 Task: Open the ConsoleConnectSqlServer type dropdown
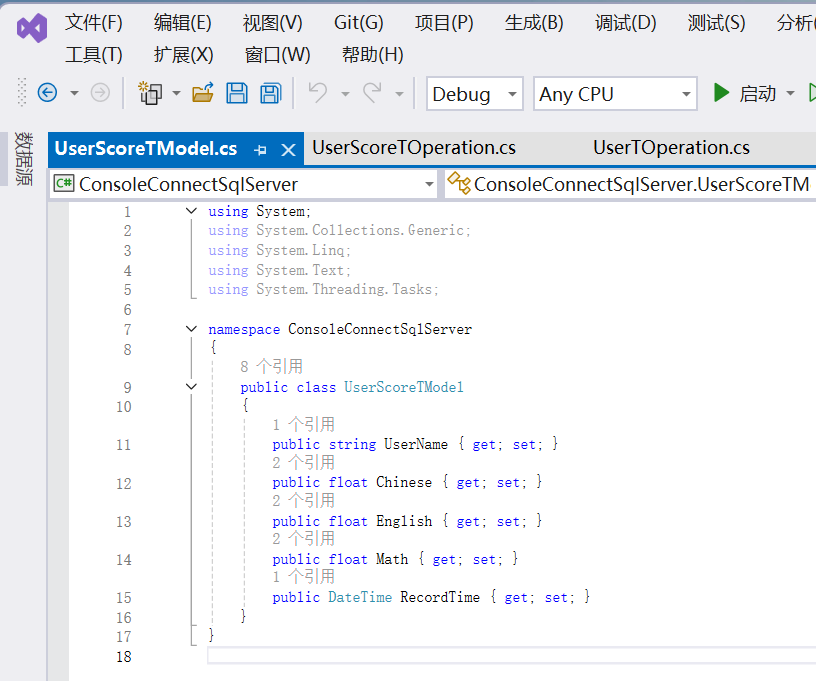(x=430, y=184)
